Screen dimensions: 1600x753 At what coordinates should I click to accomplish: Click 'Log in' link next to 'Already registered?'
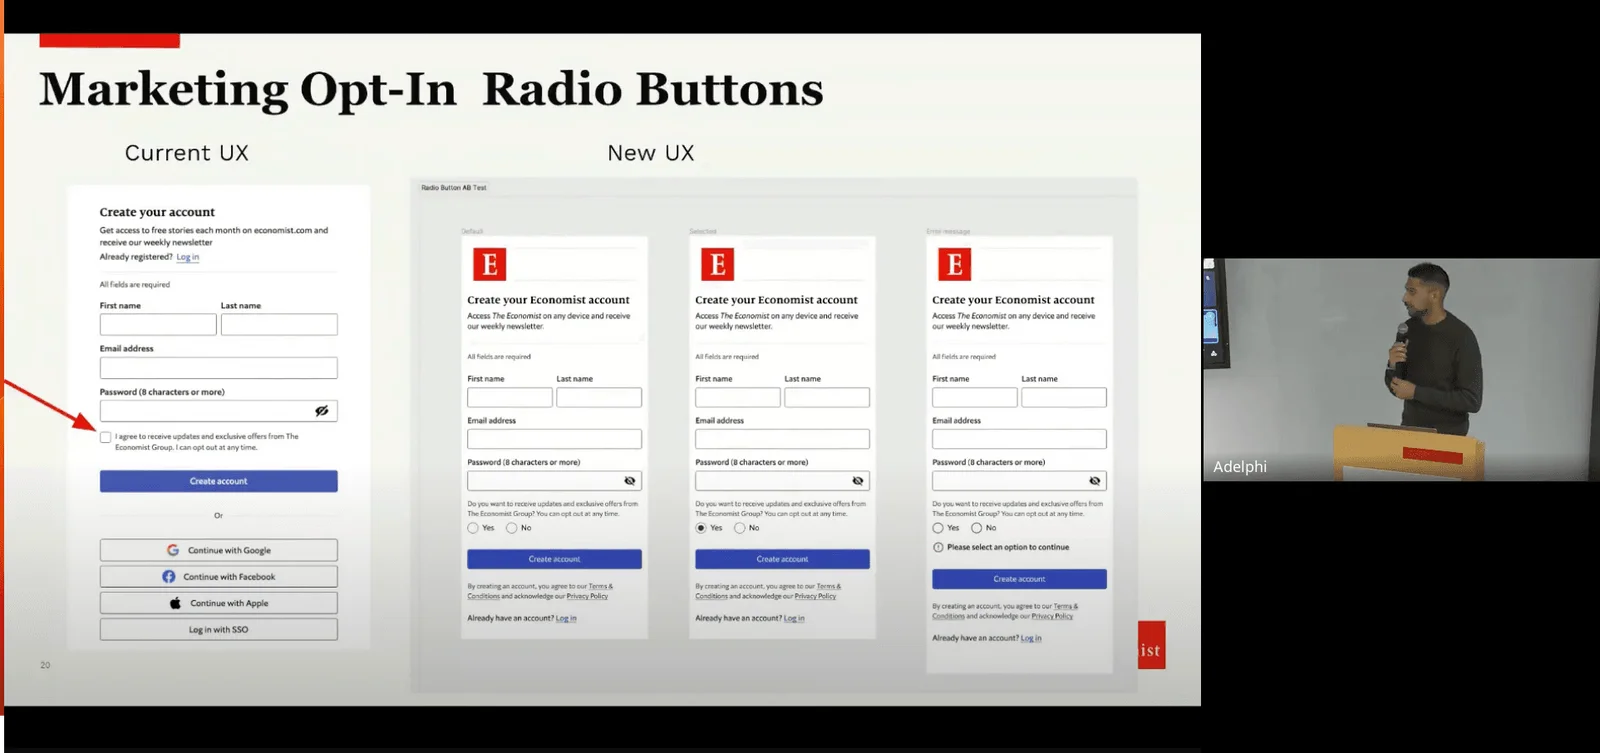188,257
